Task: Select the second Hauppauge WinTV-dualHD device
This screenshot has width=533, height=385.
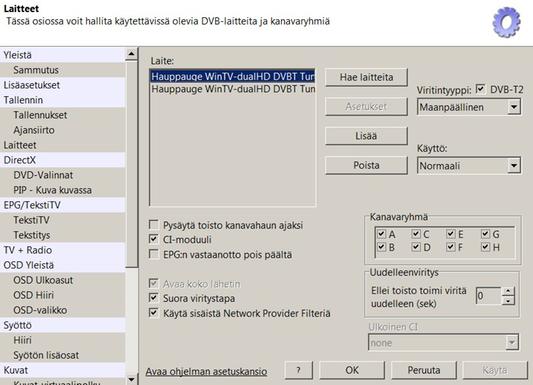Action: point(233,89)
